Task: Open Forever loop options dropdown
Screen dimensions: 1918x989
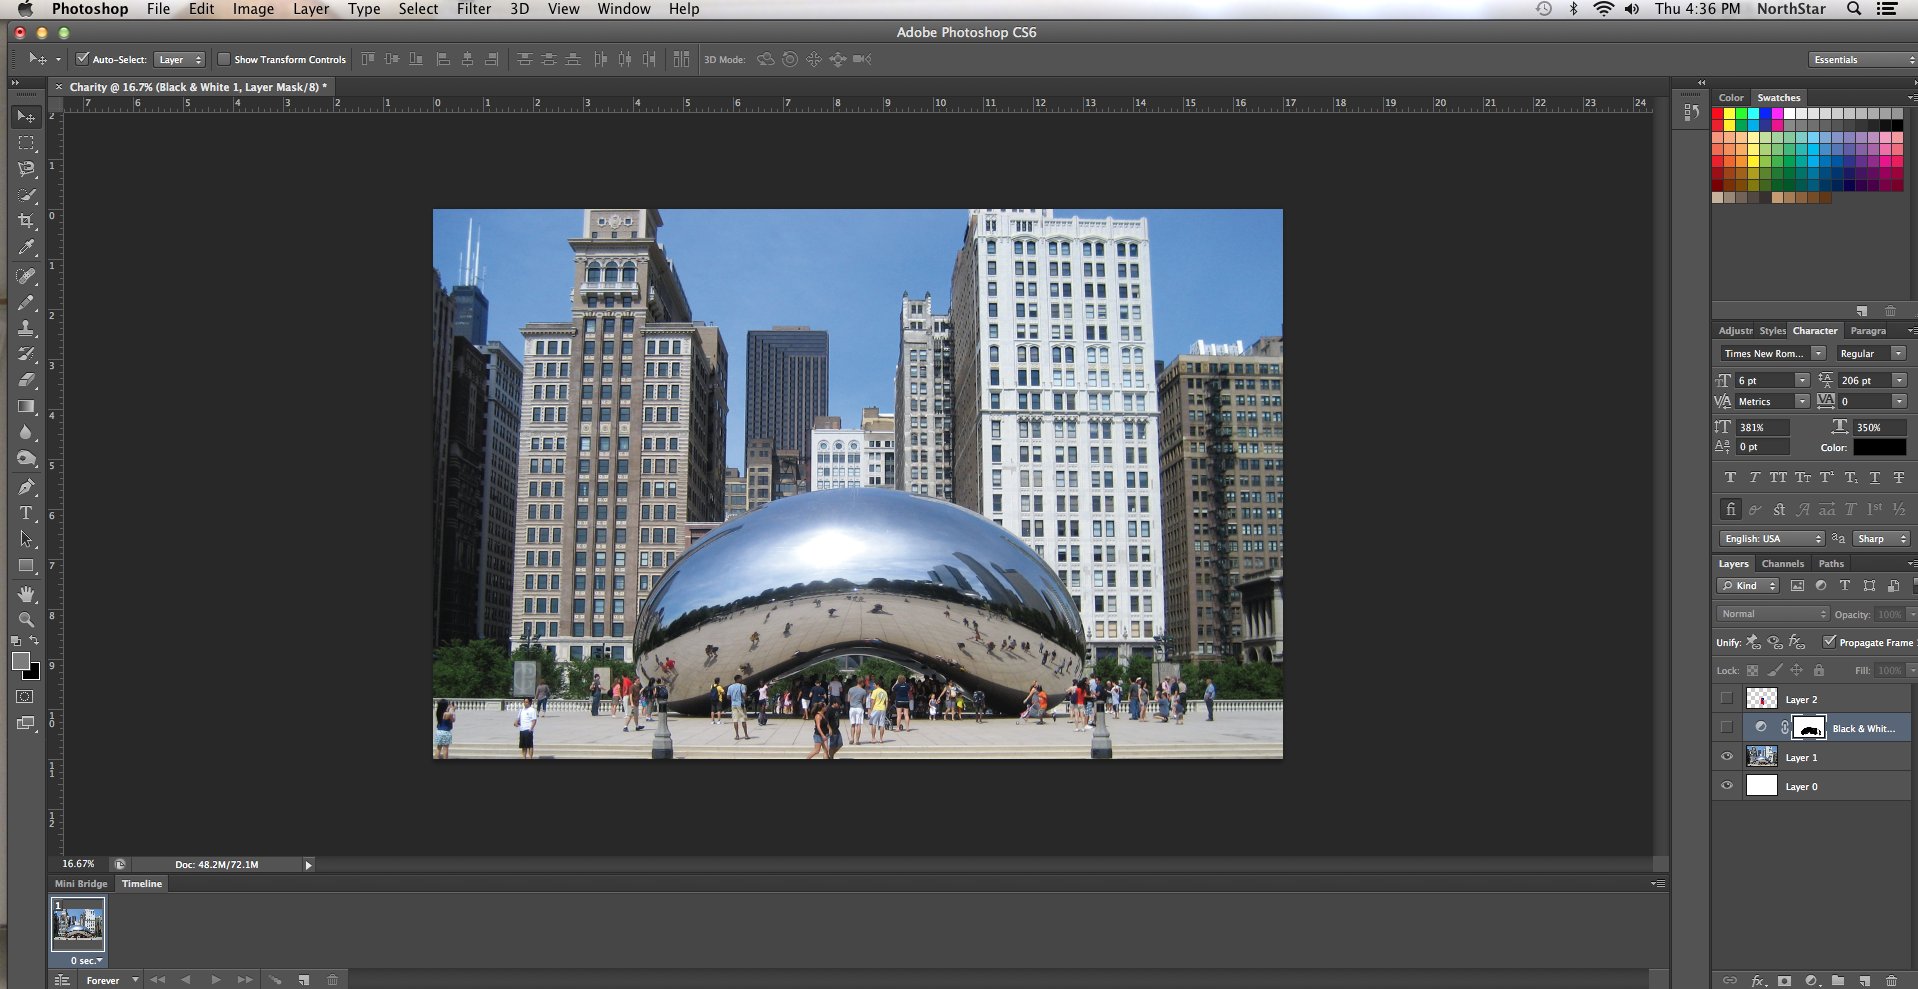Action: click(109, 980)
